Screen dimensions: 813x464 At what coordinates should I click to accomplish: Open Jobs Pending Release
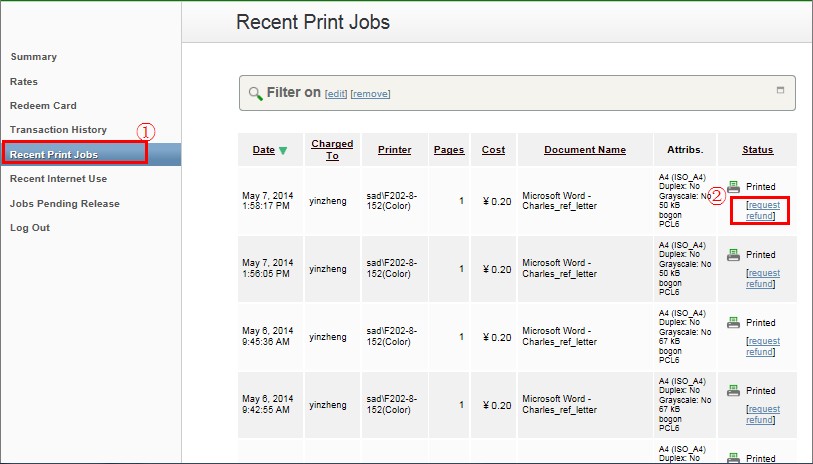tap(65, 203)
